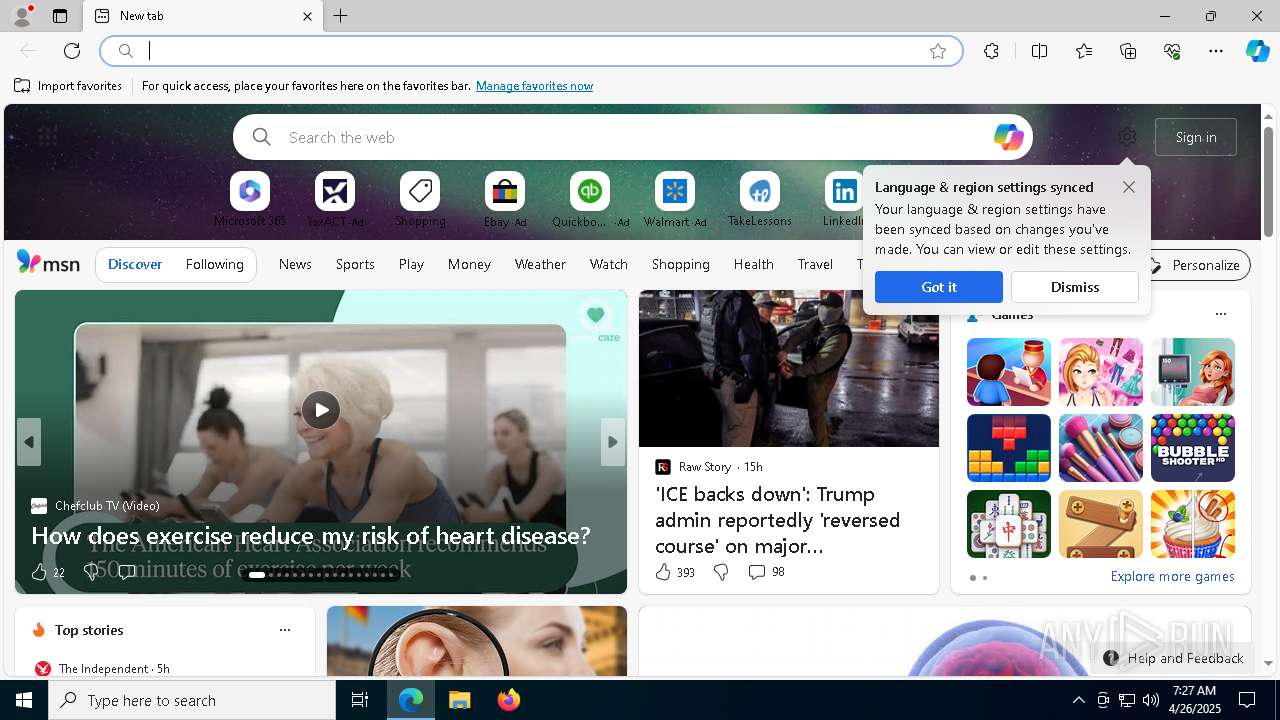Go to next carousel slide
The image size is (1280, 720).
point(613,442)
